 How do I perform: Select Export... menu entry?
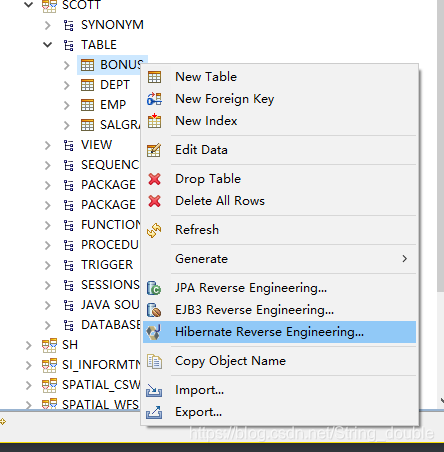279,412
